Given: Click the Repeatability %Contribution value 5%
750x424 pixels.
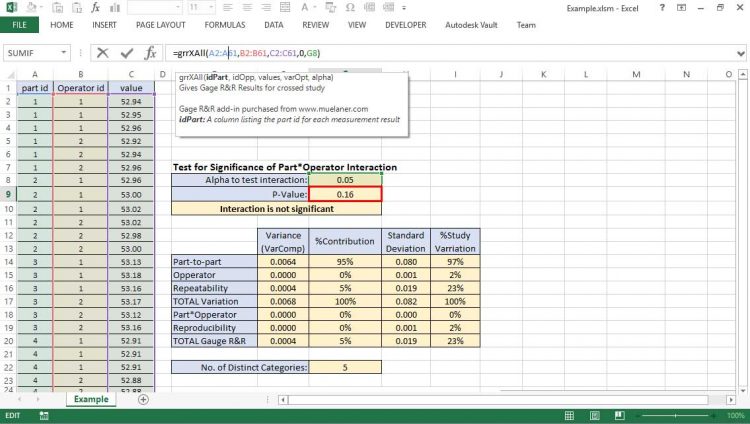Looking at the screenshot, I should pos(345,288).
